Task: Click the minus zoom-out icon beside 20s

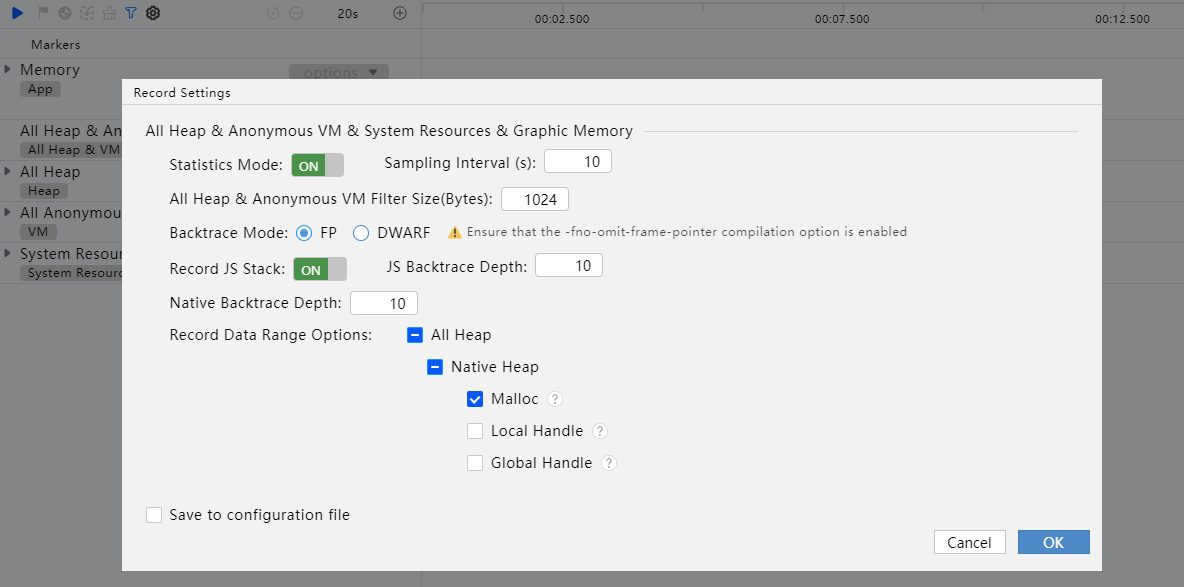Action: [296, 13]
